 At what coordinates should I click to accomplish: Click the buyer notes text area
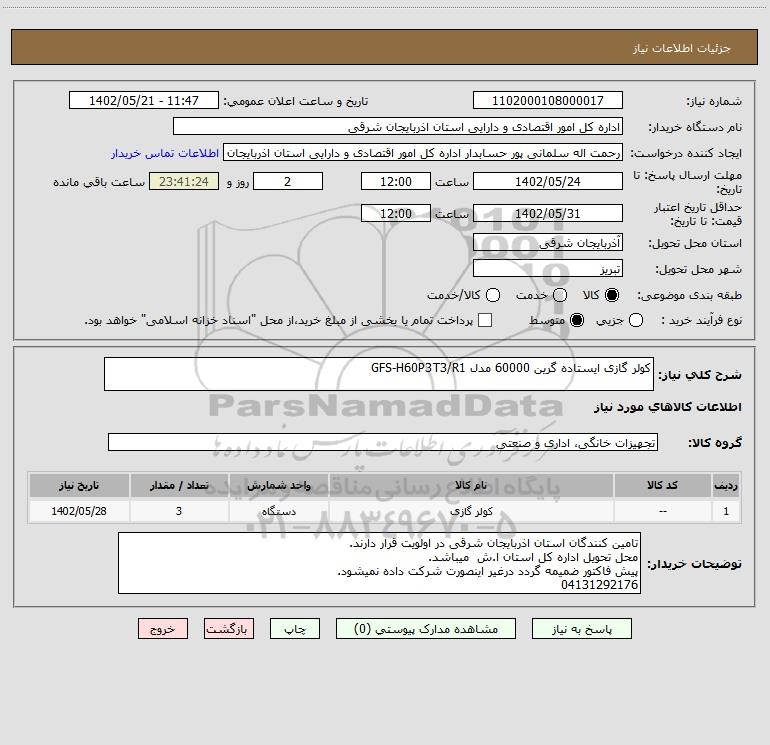click(x=379, y=563)
